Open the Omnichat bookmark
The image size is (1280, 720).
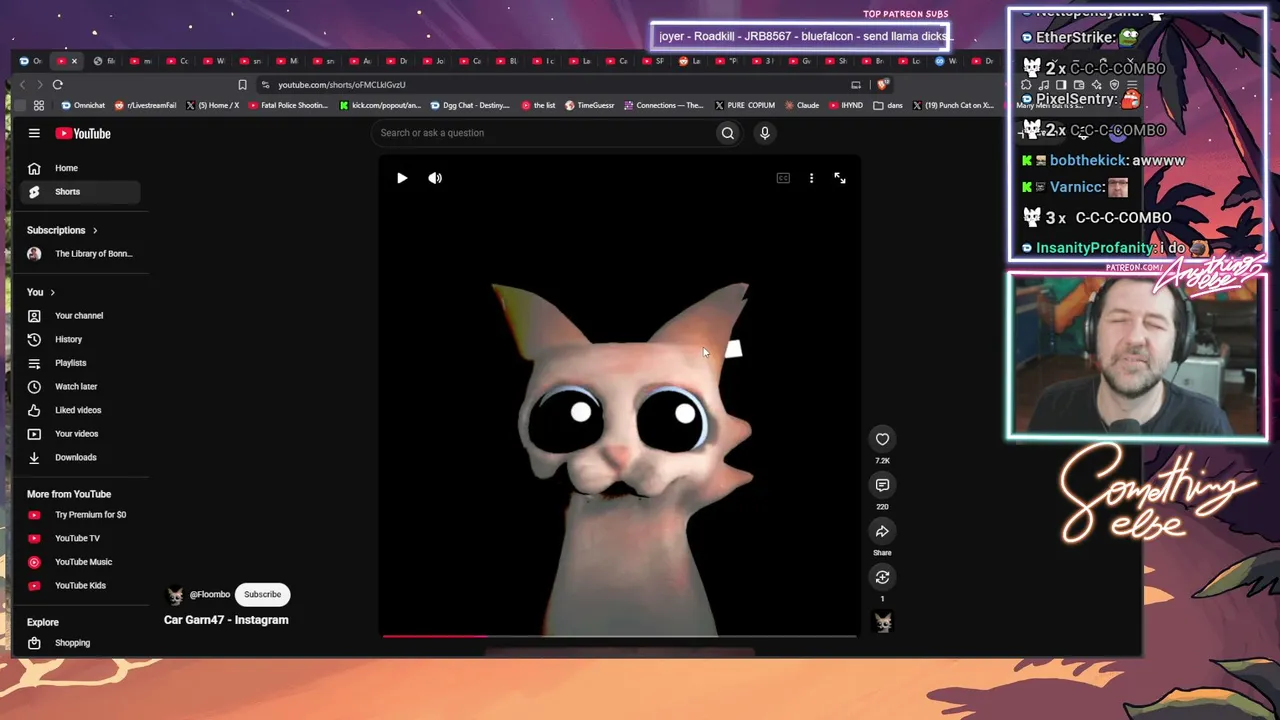click(x=83, y=105)
